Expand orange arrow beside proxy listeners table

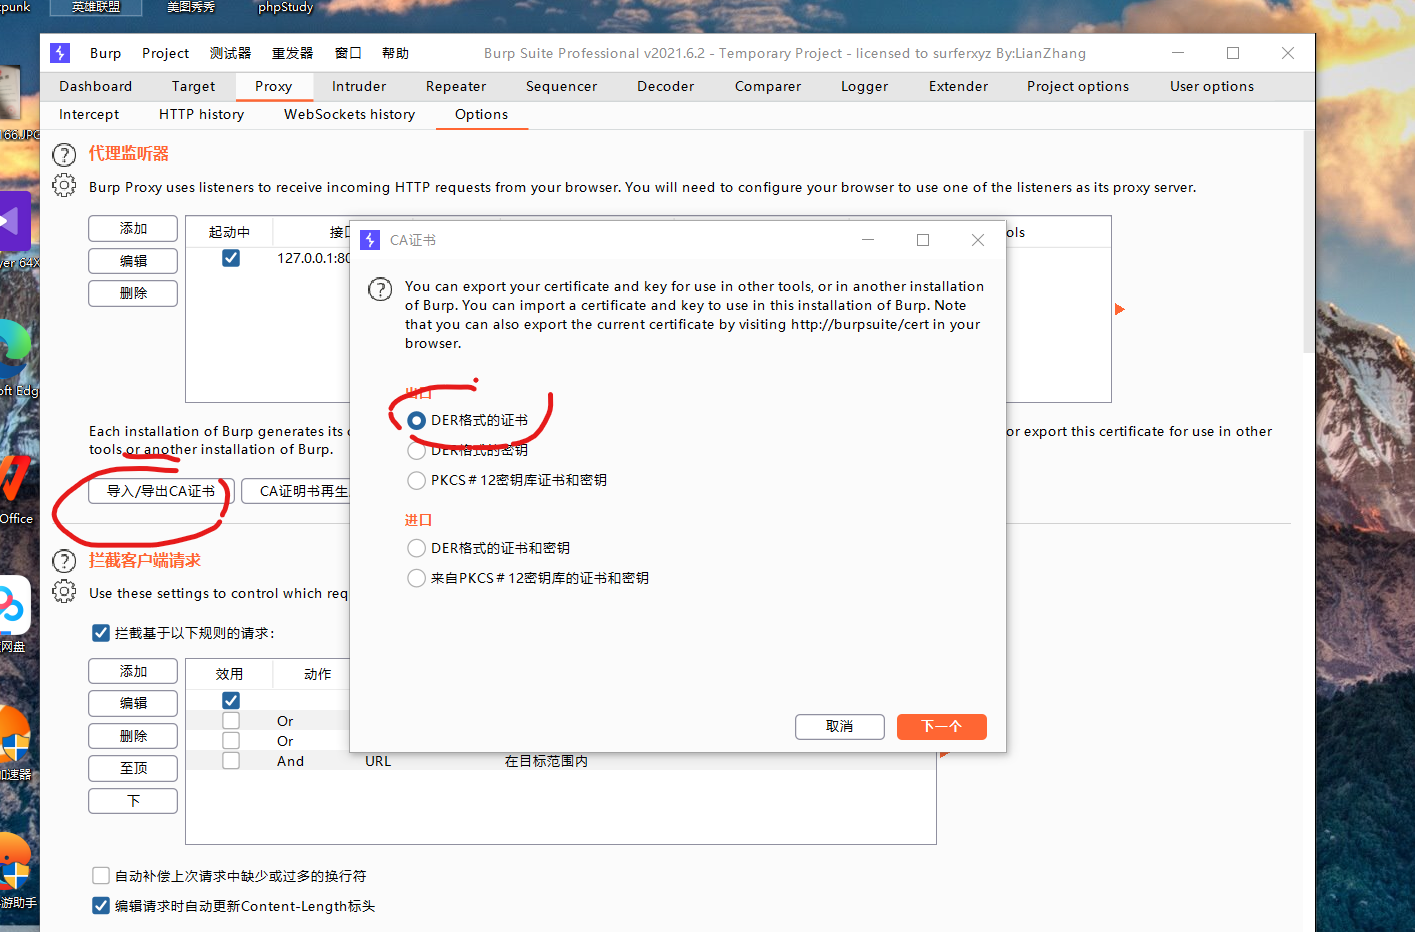click(x=1120, y=309)
